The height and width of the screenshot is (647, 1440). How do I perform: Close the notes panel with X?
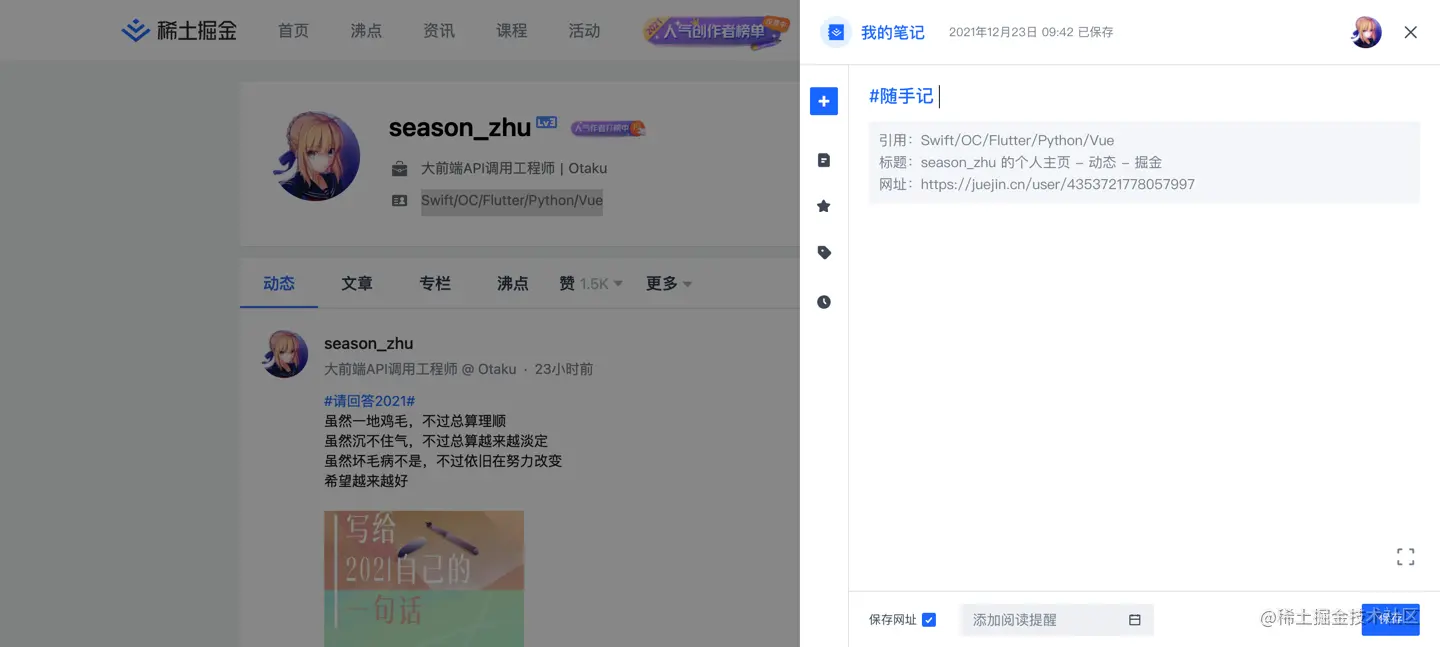1411,32
